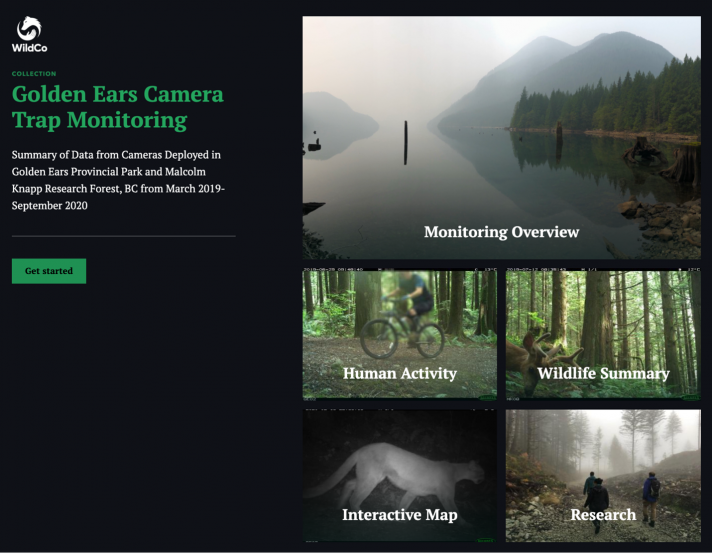The width and height of the screenshot is (712, 554).
Task: Open the Interactive Map tile
Action: coord(400,476)
